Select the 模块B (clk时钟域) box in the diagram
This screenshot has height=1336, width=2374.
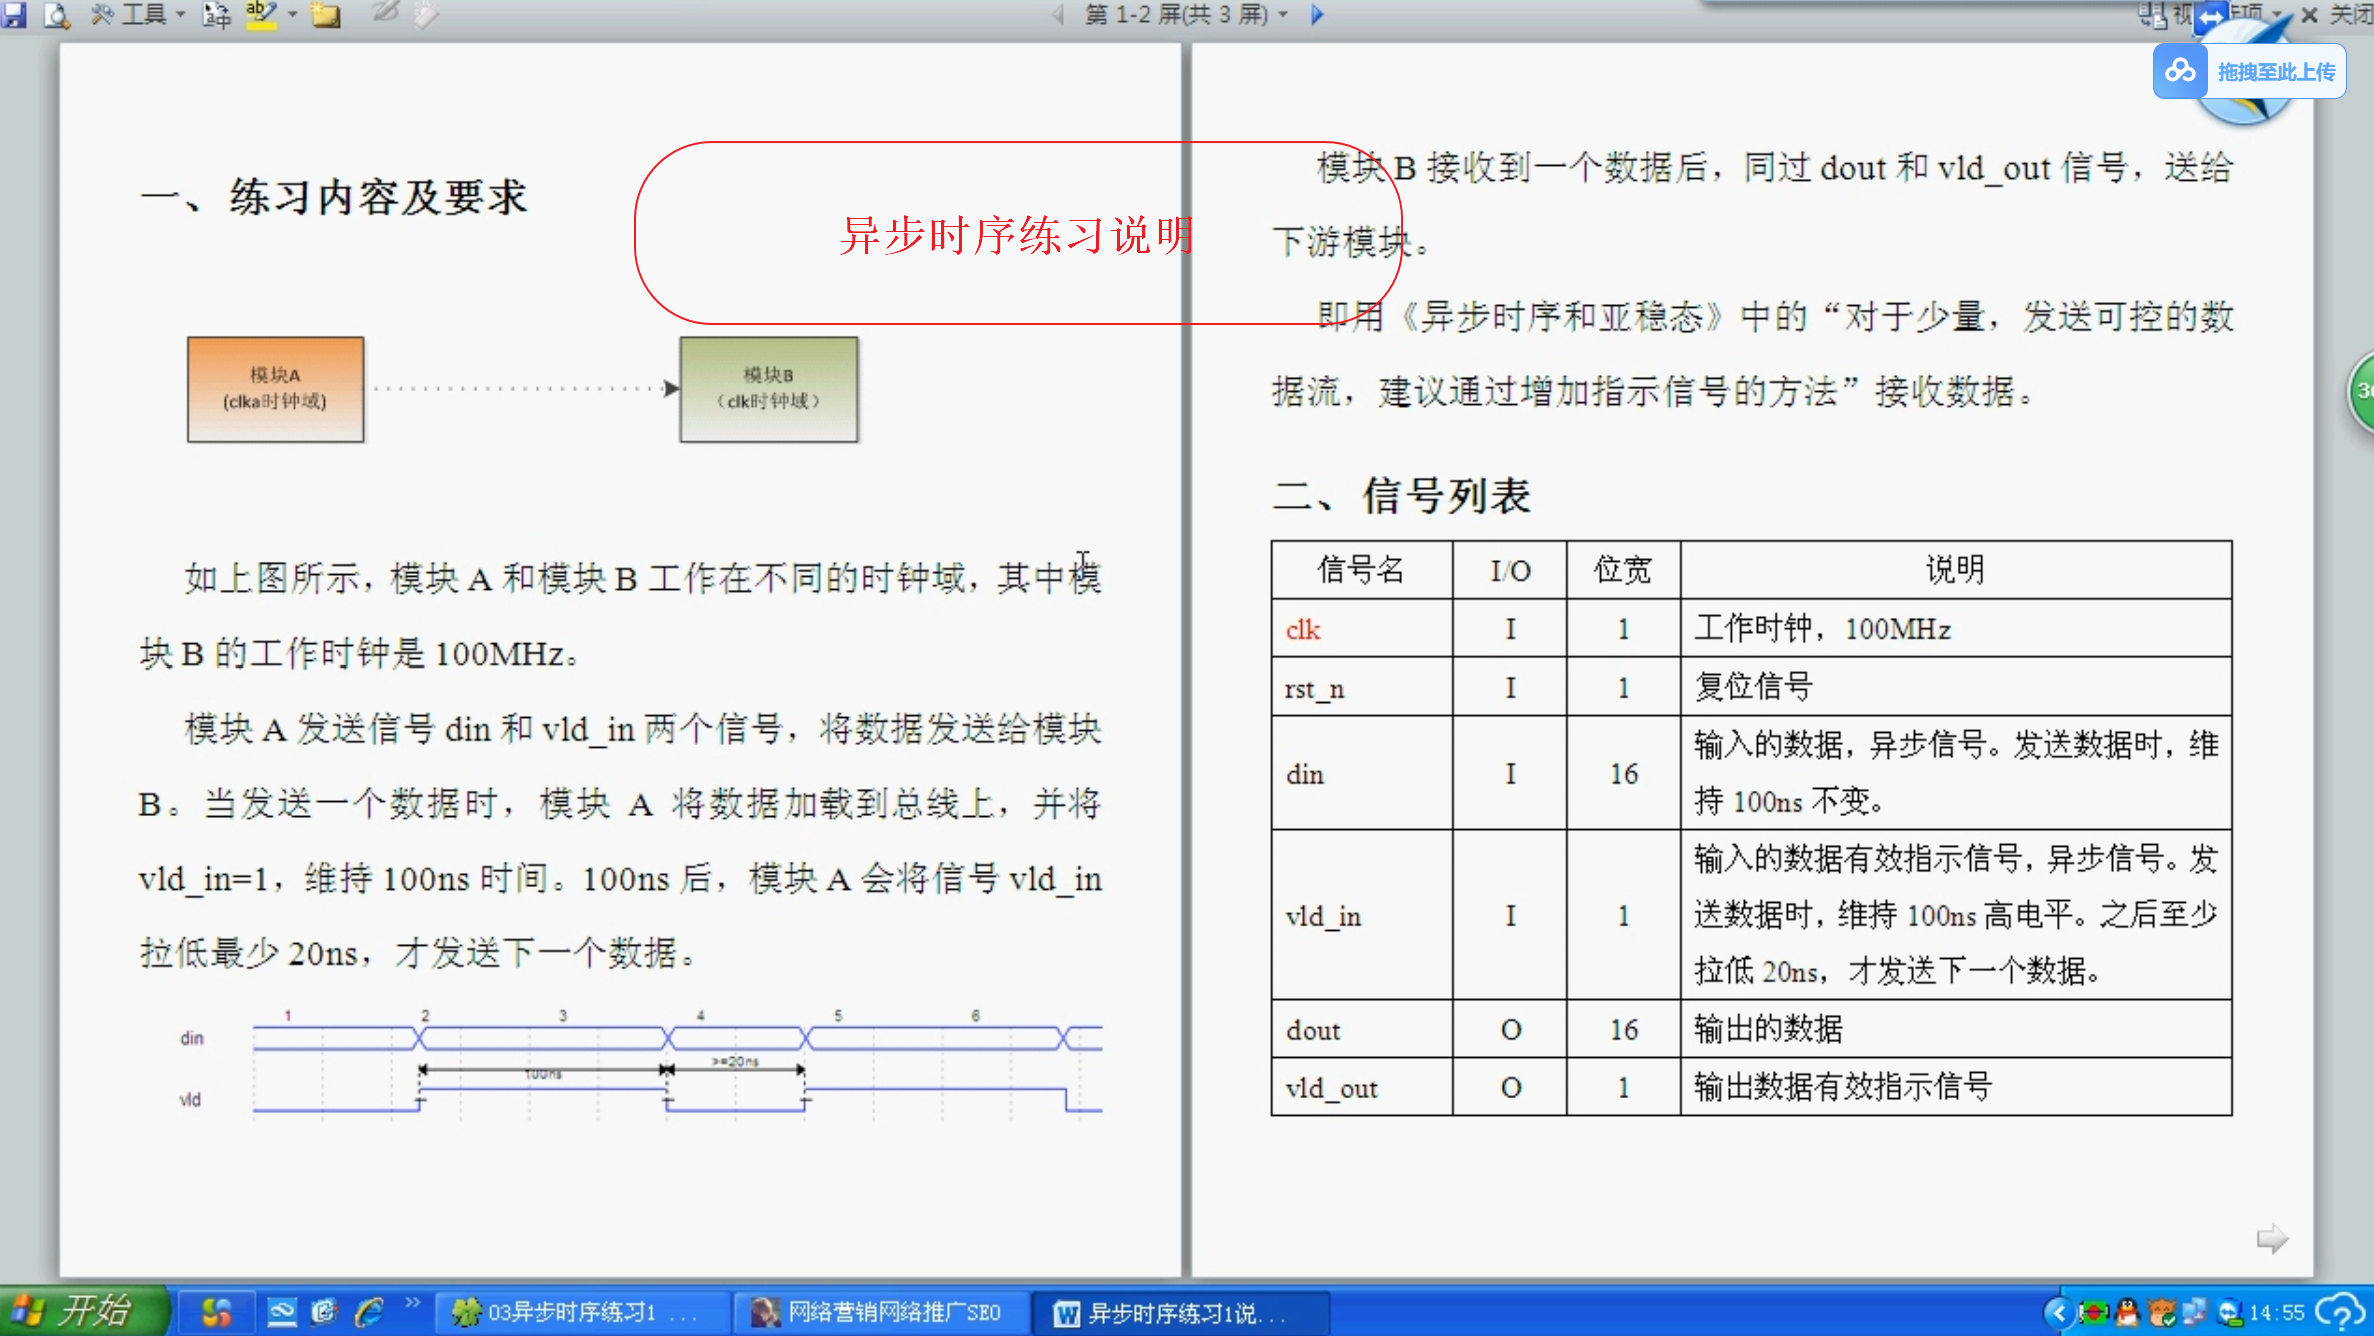[769, 389]
